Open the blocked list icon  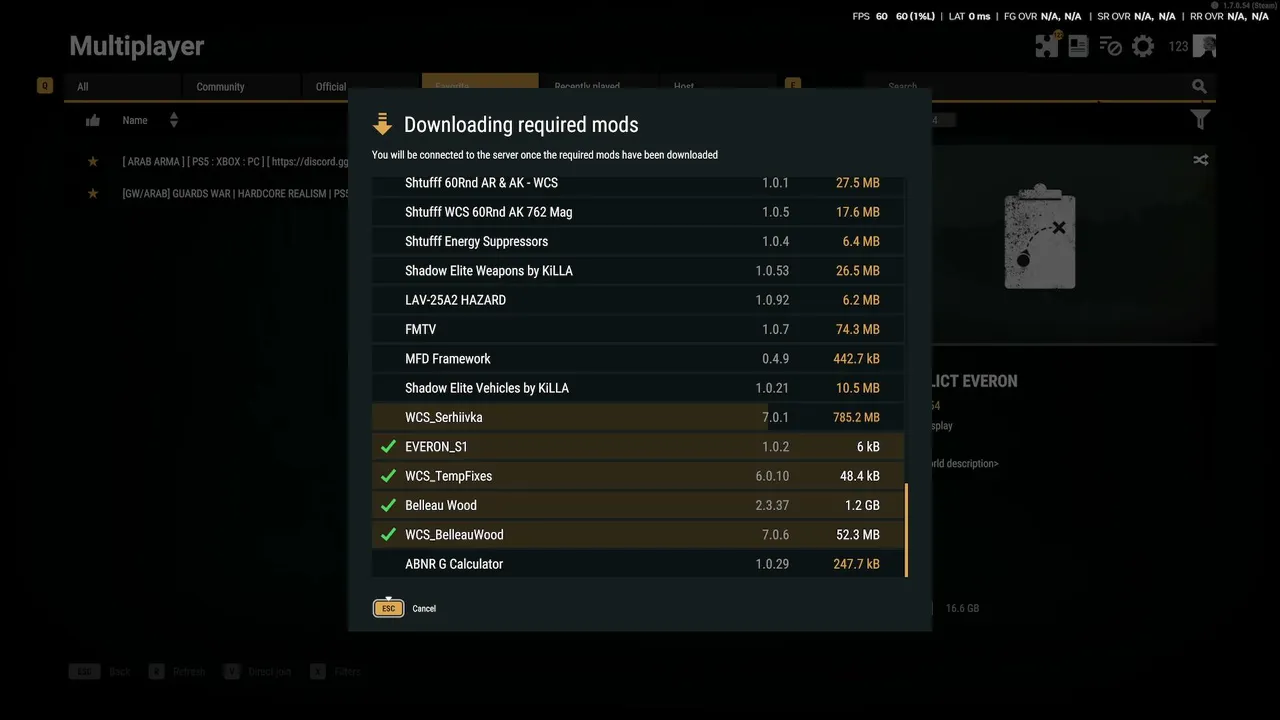click(x=1110, y=46)
